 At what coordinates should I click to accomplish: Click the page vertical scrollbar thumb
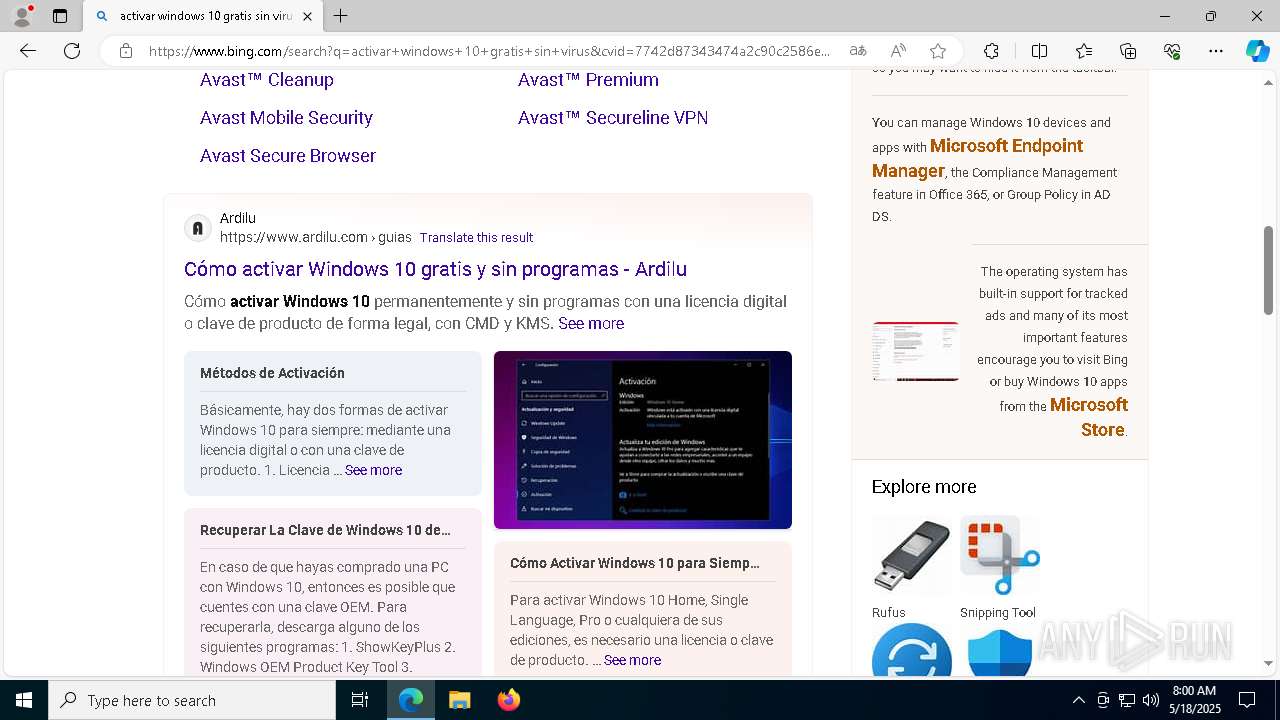click(1268, 270)
